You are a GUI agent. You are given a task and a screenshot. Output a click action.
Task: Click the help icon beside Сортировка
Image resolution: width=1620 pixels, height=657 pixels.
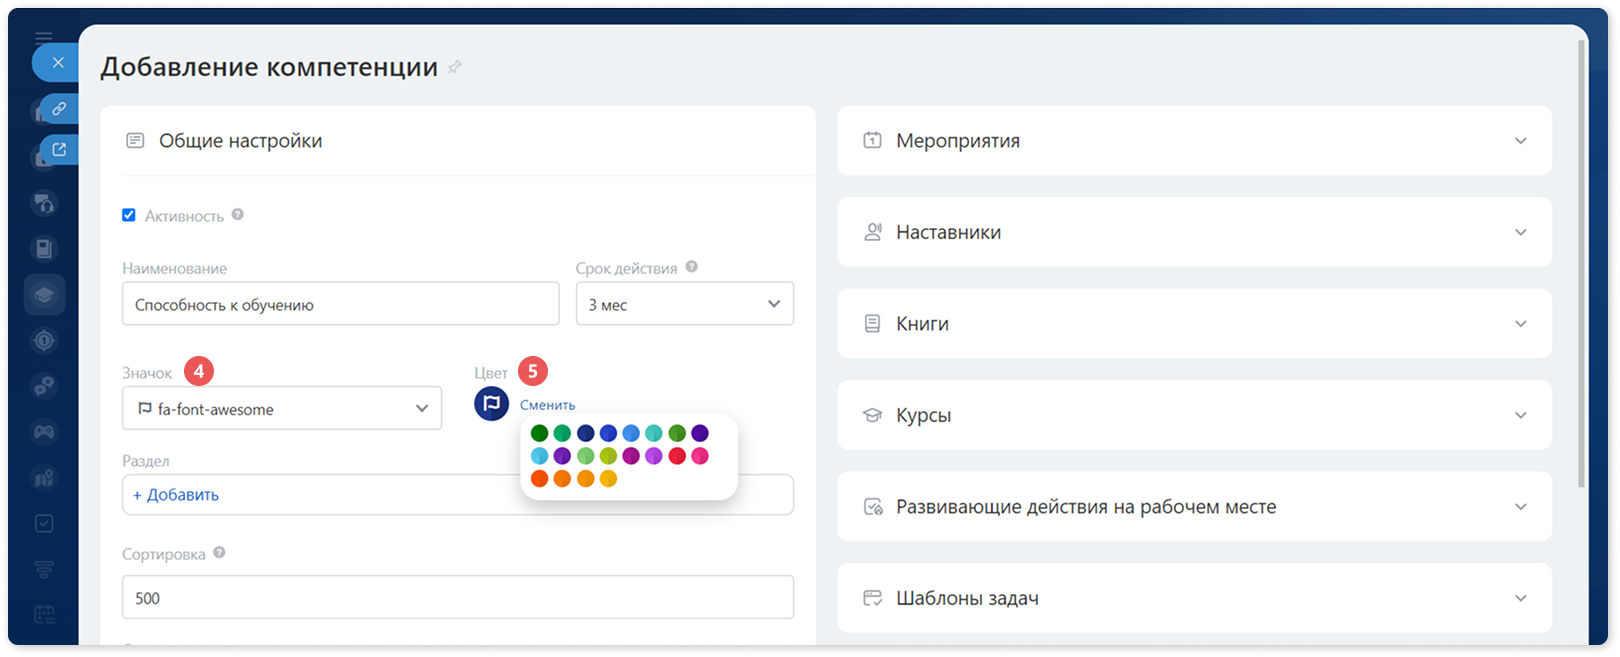219,552
